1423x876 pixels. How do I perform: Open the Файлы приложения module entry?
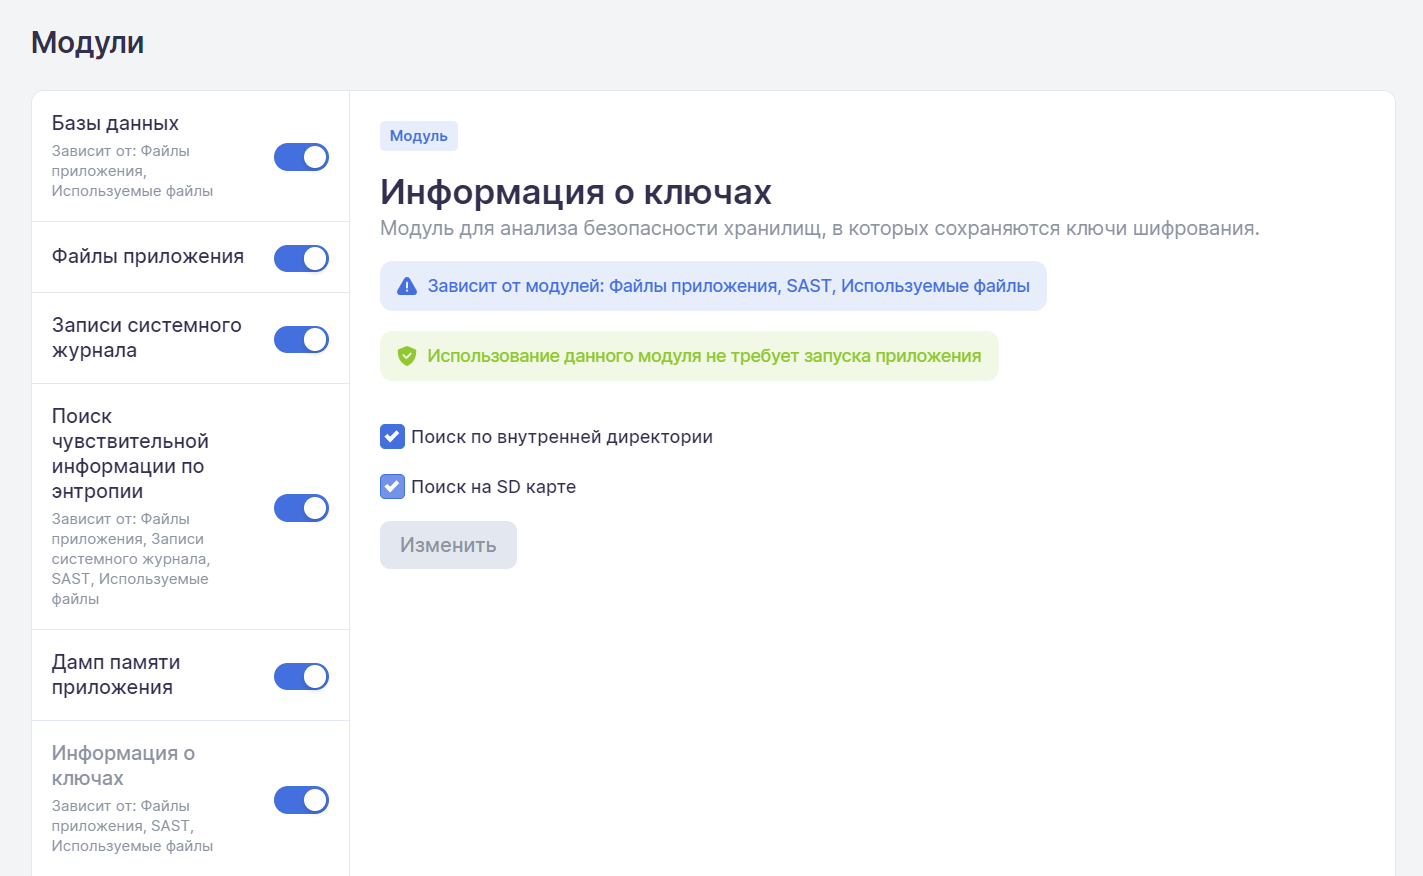148,257
